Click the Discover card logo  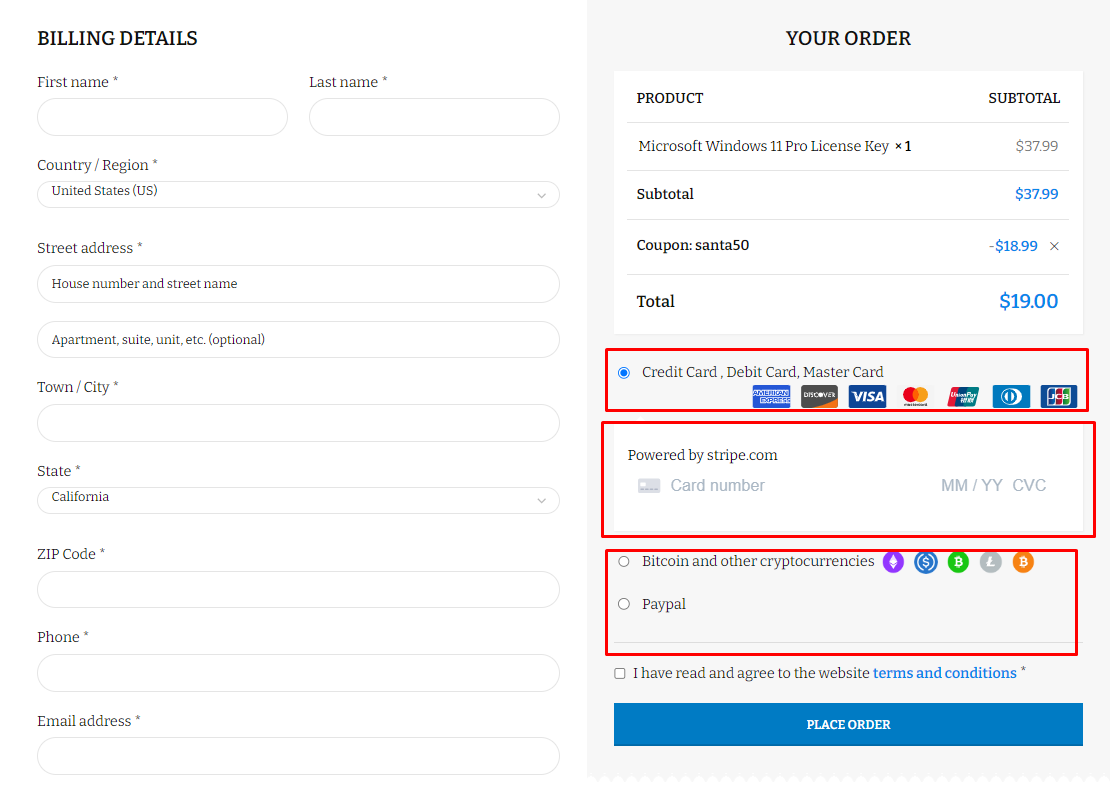pyautogui.click(x=819, y=396)
